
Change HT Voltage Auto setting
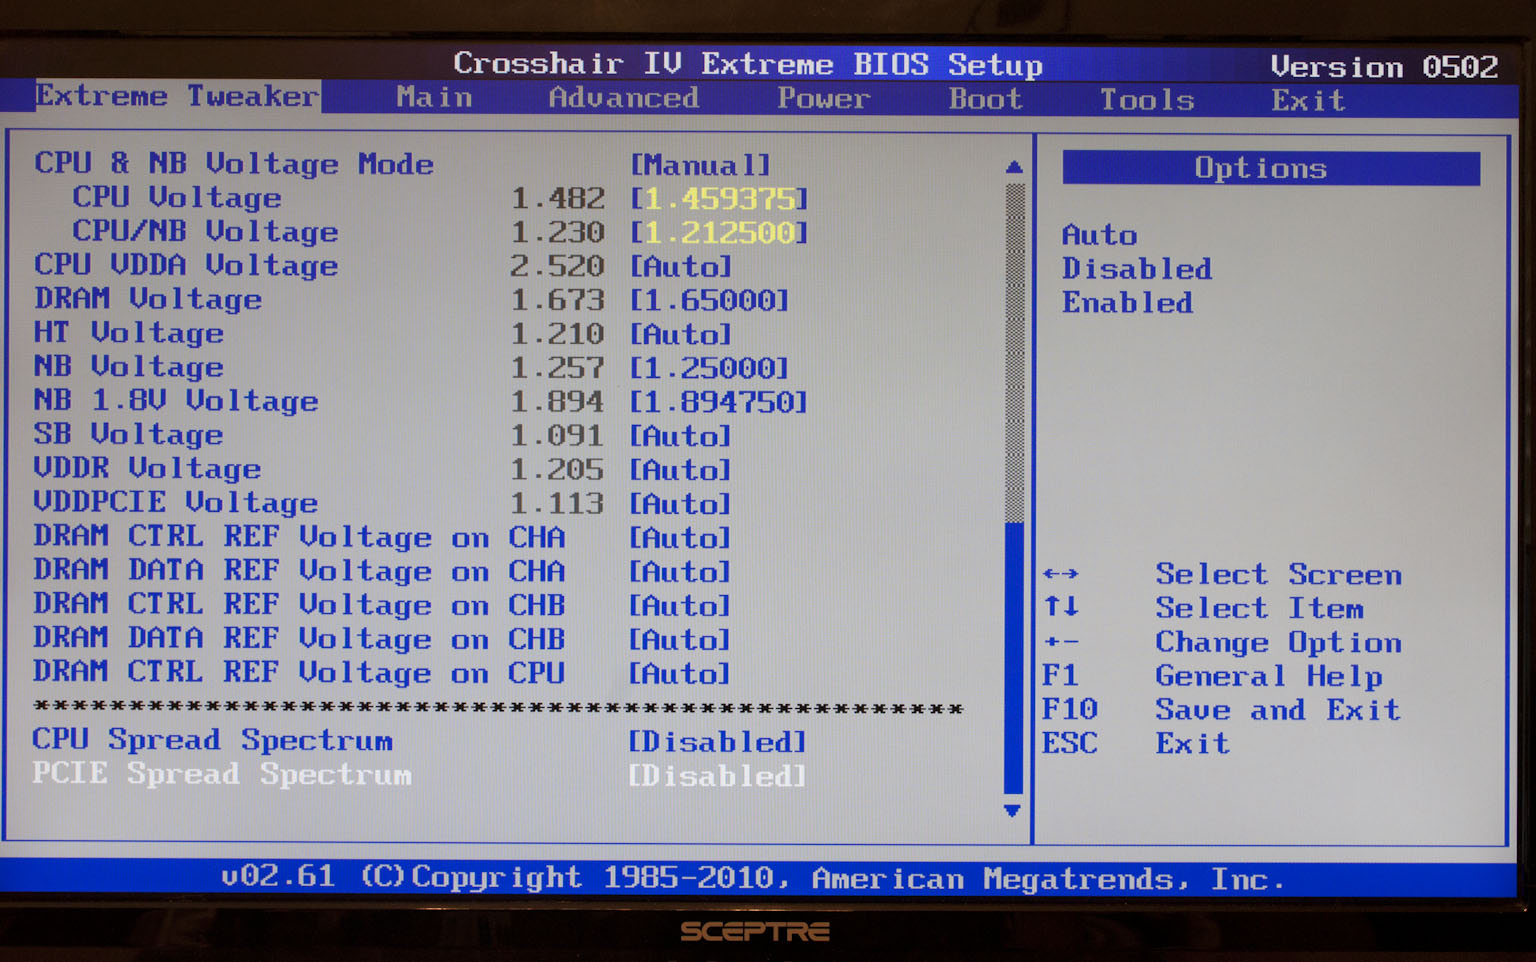[x=680, y=334]
